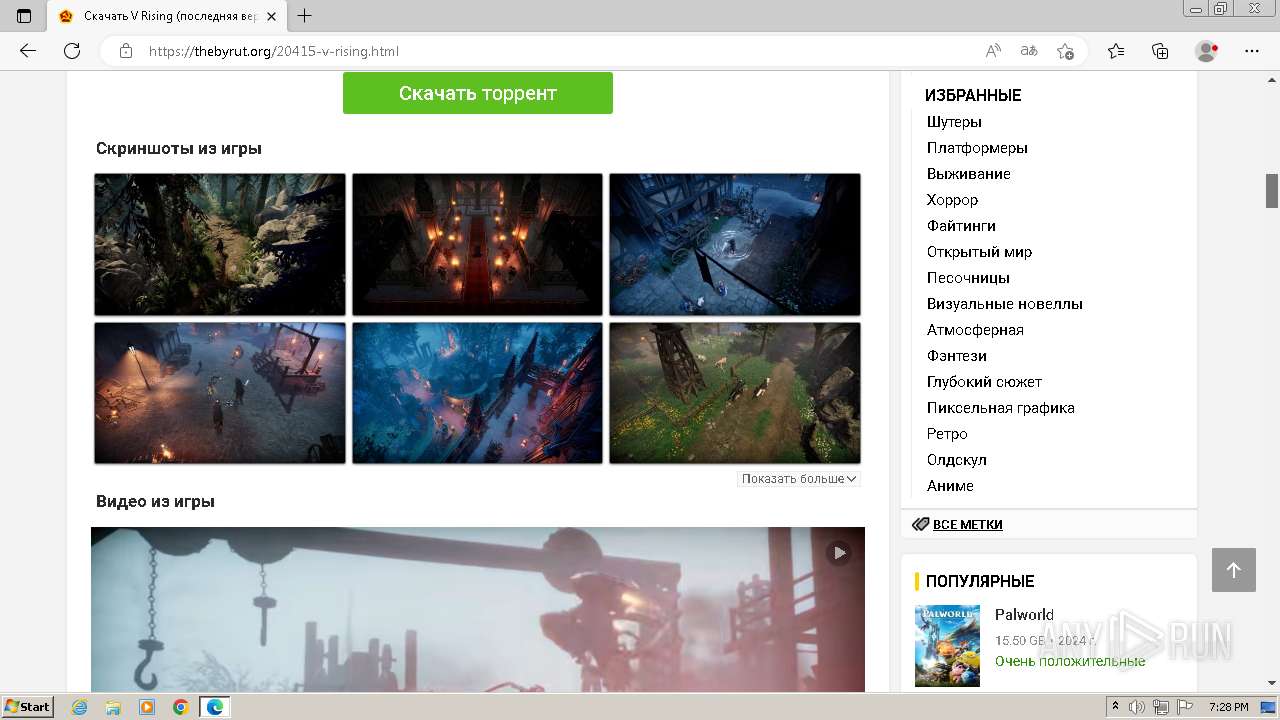Screen dimensions: 1280x720
Task: Open the Palworld game title link
Action: pyautogui.click(x=1024, y=615)
